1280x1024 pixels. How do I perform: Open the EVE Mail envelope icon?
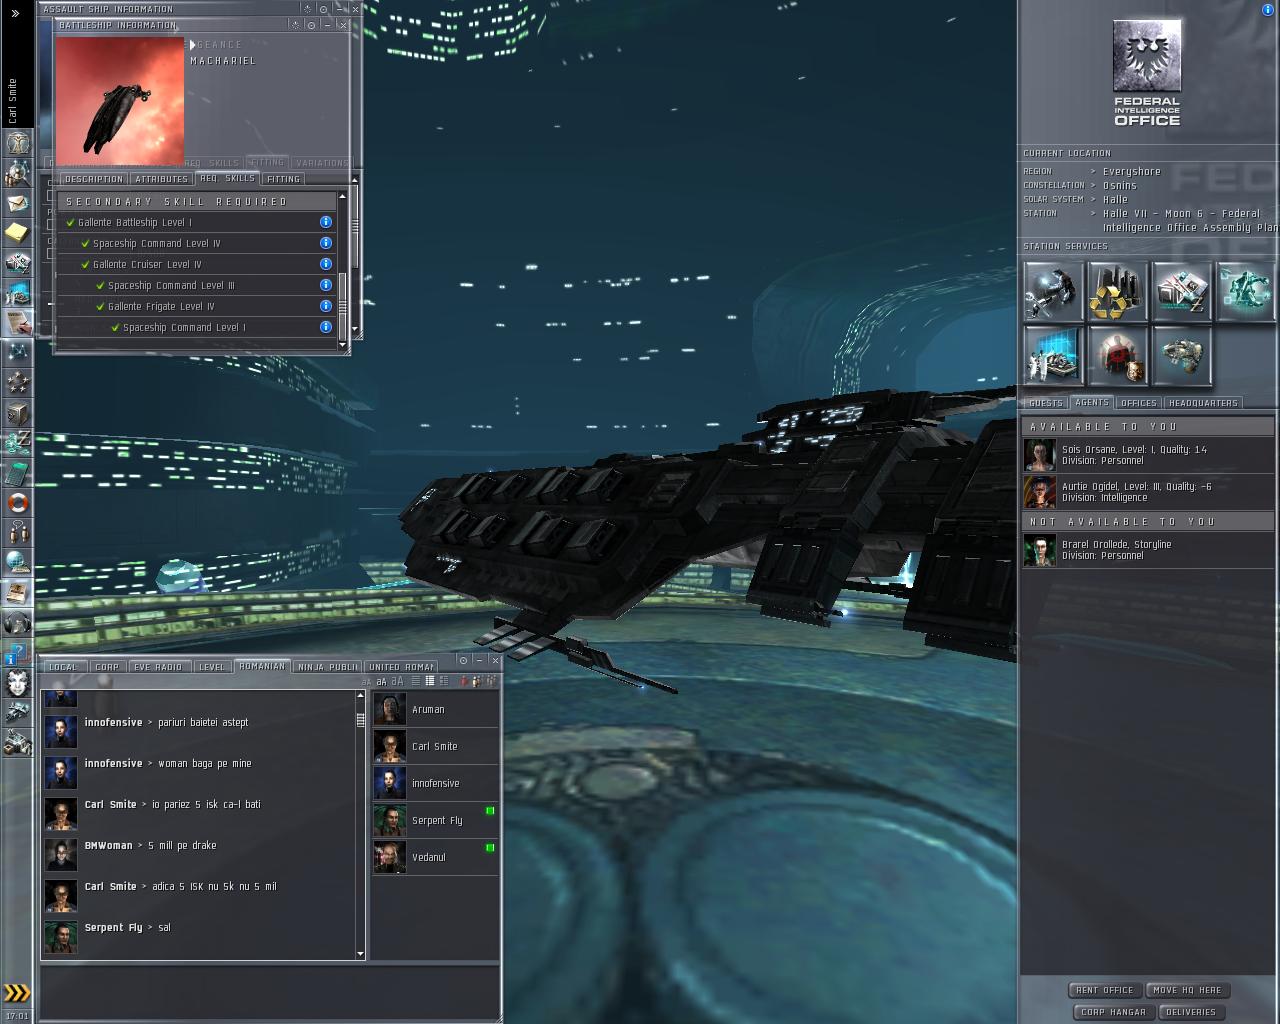click(17, 203)
